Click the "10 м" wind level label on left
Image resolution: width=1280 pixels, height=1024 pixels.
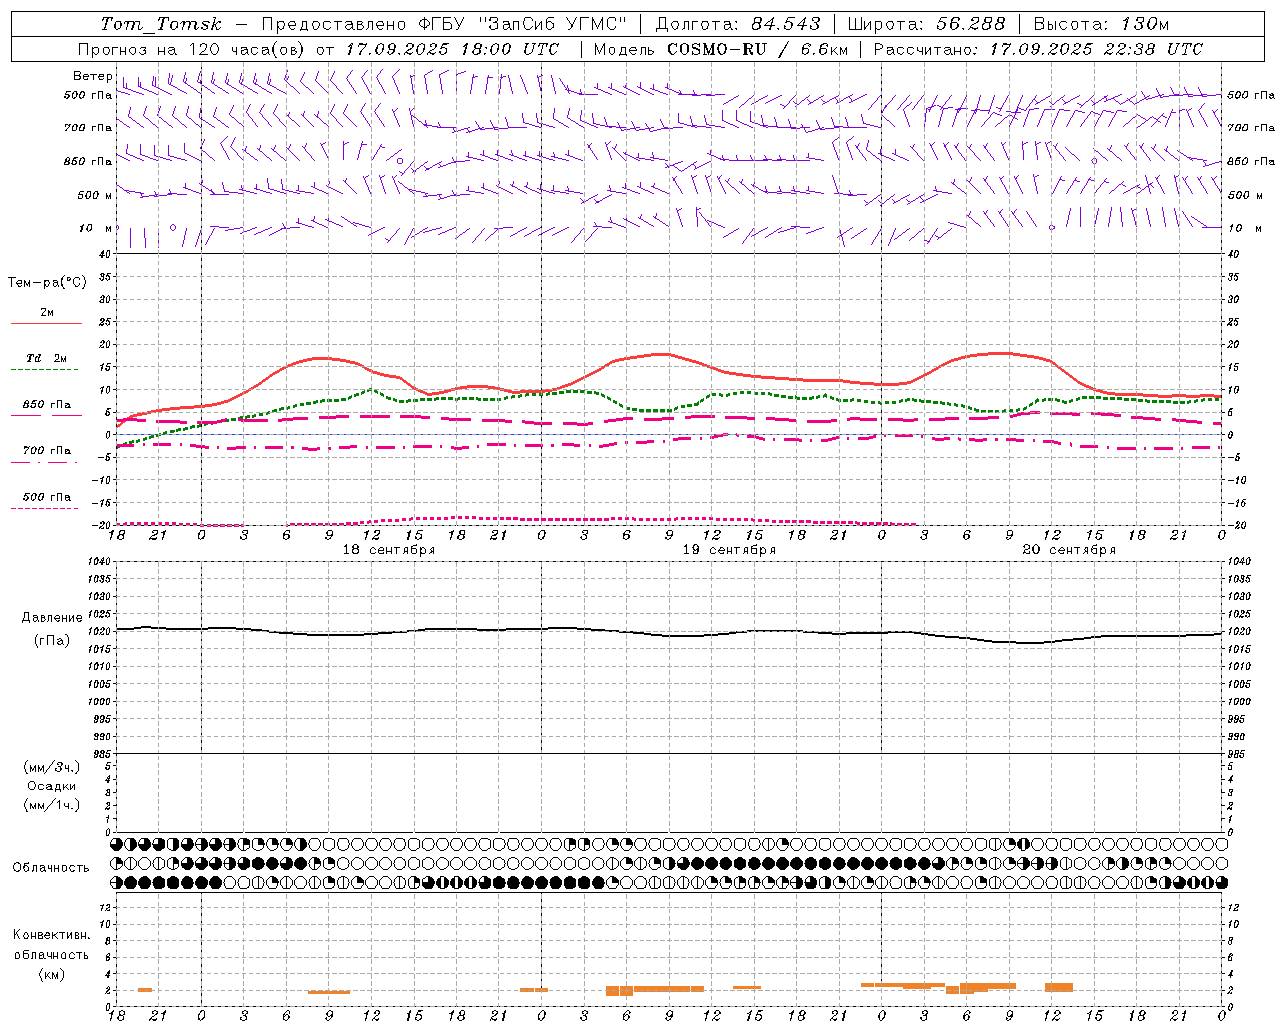coord(95,228)
